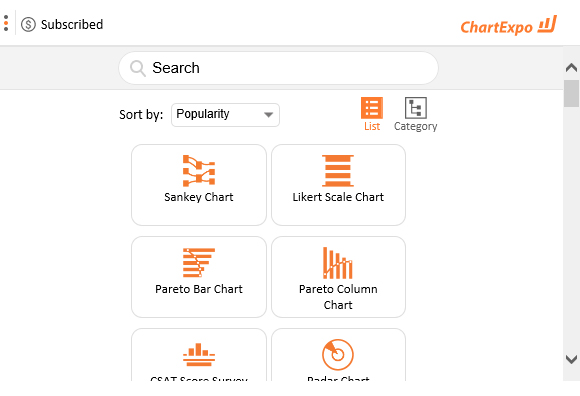Open the CSAT Score Survey chart icon
Image resolution: width=580 pixels, height=396 pixels.
pos(199,355)
